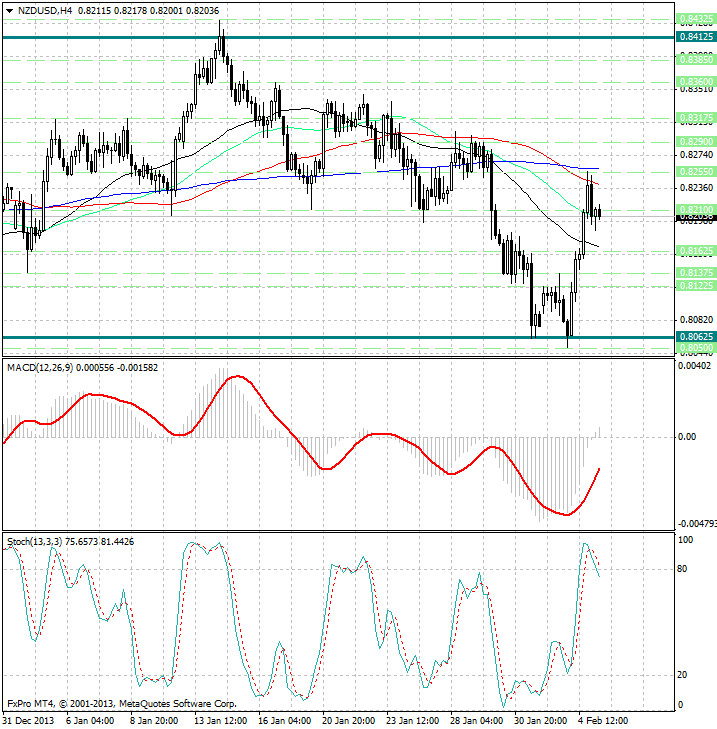Viewport: 717px width, 729px height.
Task: Click the 30 Jan 20:00 time axis label
Action: (x=541, y=721)
